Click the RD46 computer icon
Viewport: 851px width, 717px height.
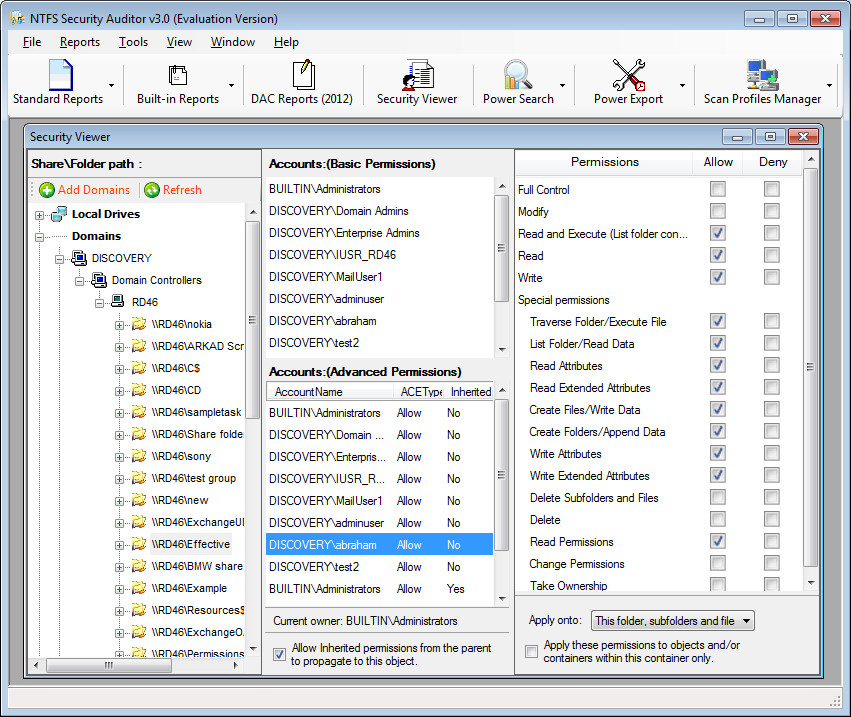(118, 302)
